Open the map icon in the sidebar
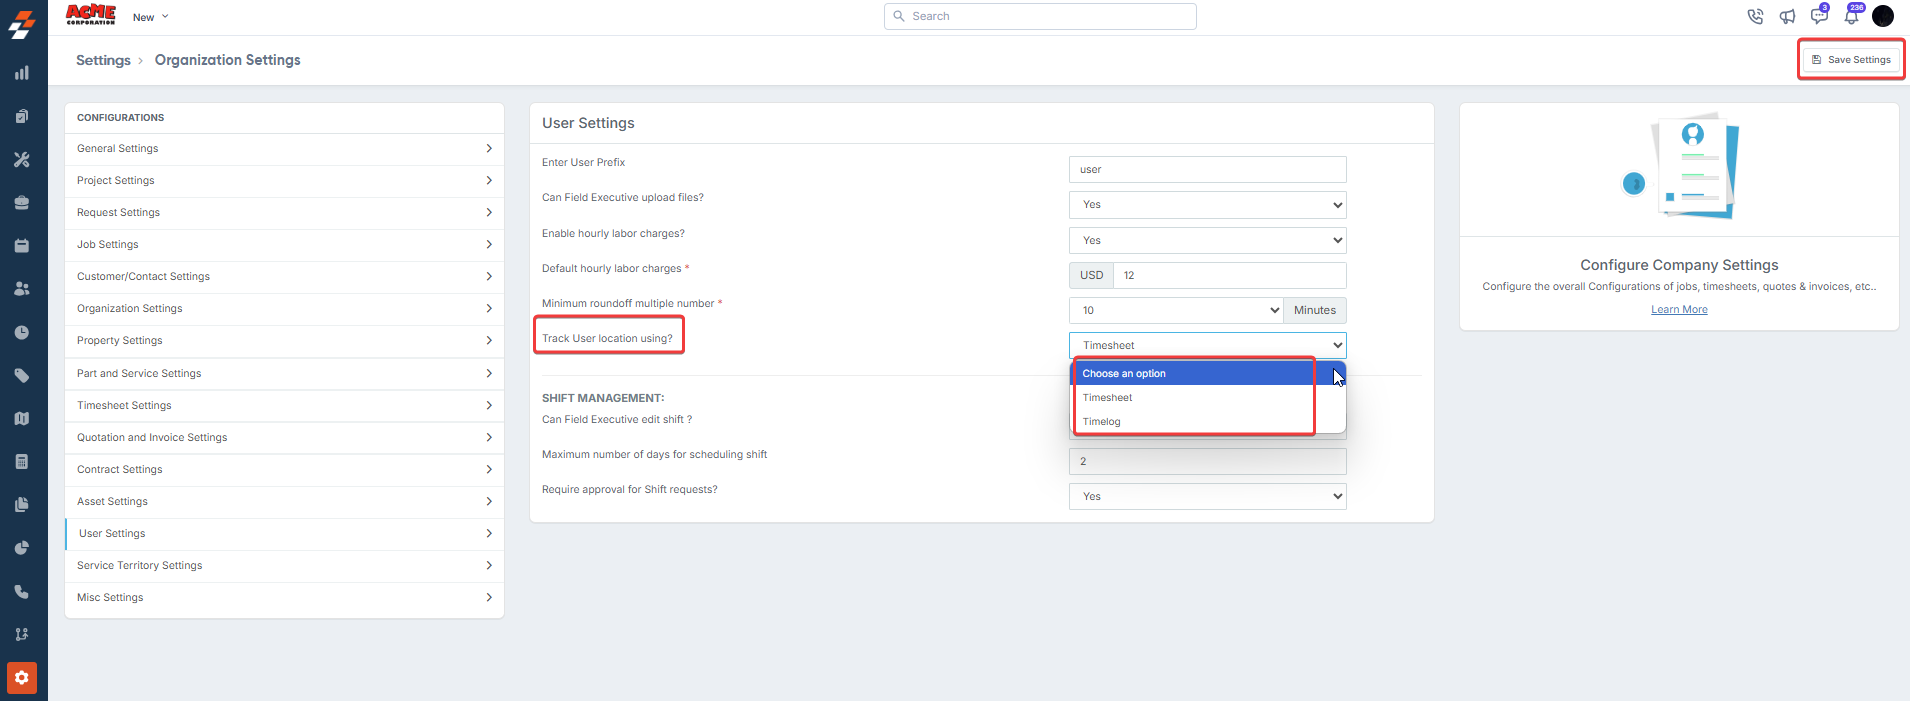Image resolution: width=1910 pixels, height=701 pixels. point(22,418)
